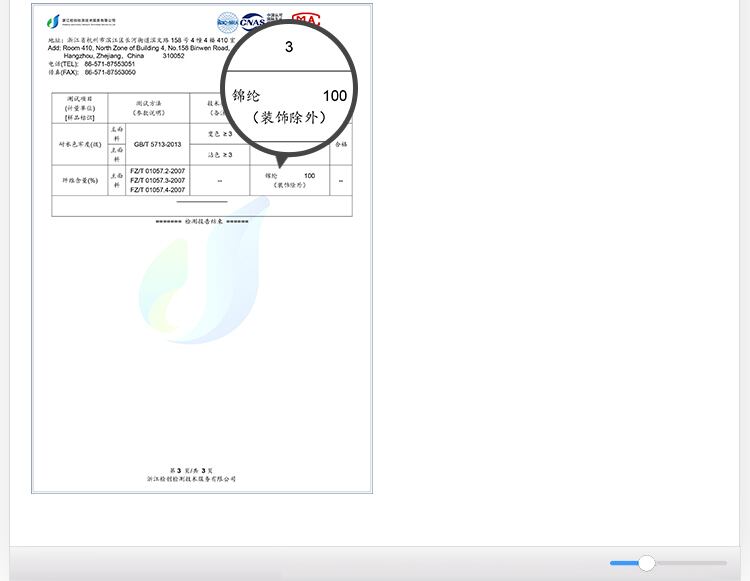Click the '100' inside the magnified callout
Screen dimensions: 750x581
point(335,96)
